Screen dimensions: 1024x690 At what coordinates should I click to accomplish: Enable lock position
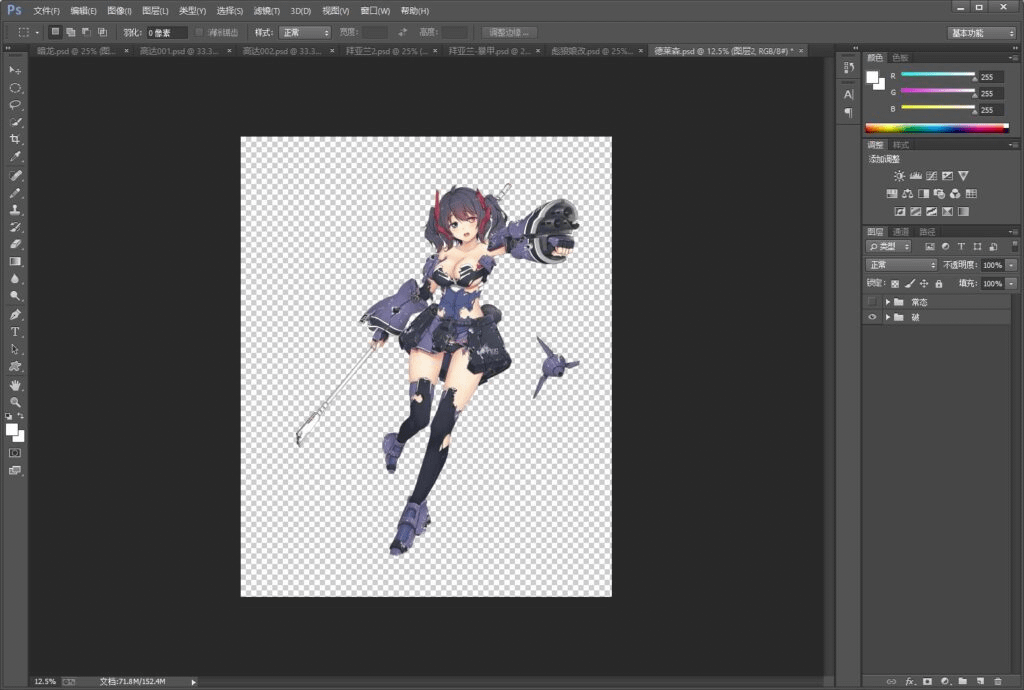[924, 283]
